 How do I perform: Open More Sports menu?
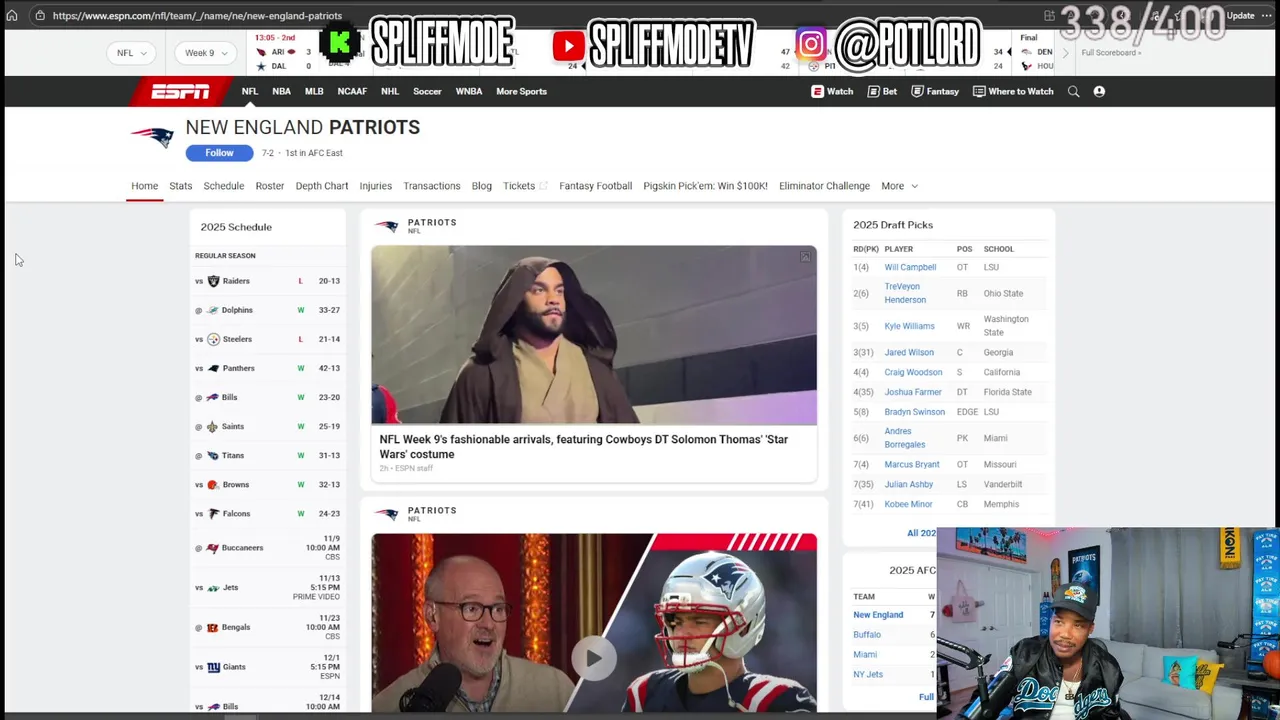521,91
